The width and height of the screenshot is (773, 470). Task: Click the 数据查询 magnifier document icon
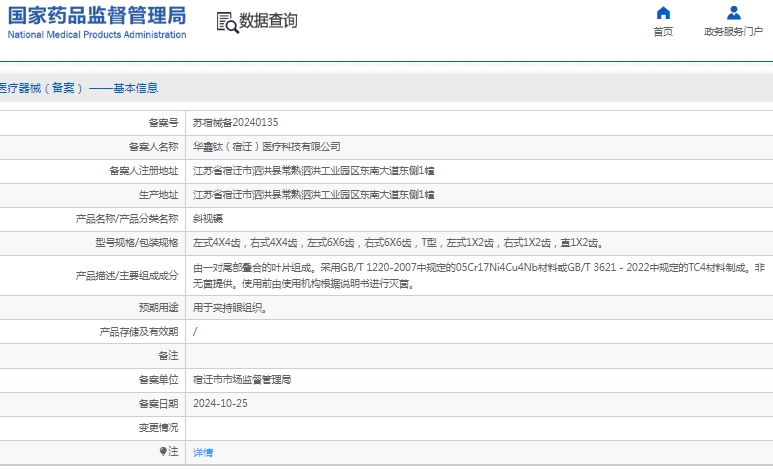(228, 23)
